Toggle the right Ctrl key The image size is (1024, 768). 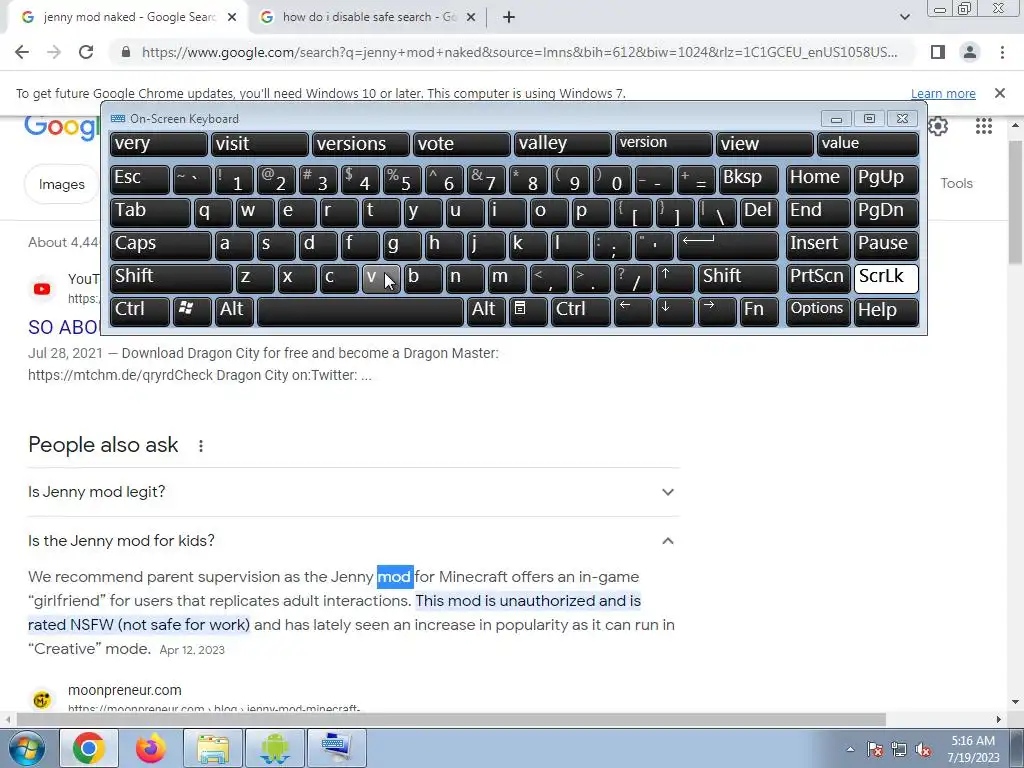pyautogui.click(x=581, y=312)
